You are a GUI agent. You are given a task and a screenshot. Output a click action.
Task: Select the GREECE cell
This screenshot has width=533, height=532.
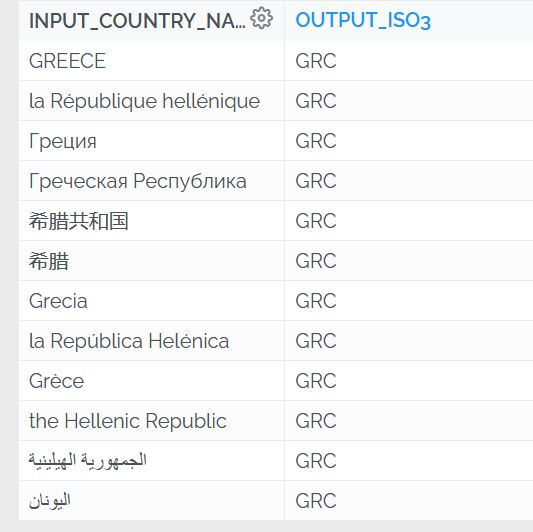pyautogui.click(x=152, y=61)
